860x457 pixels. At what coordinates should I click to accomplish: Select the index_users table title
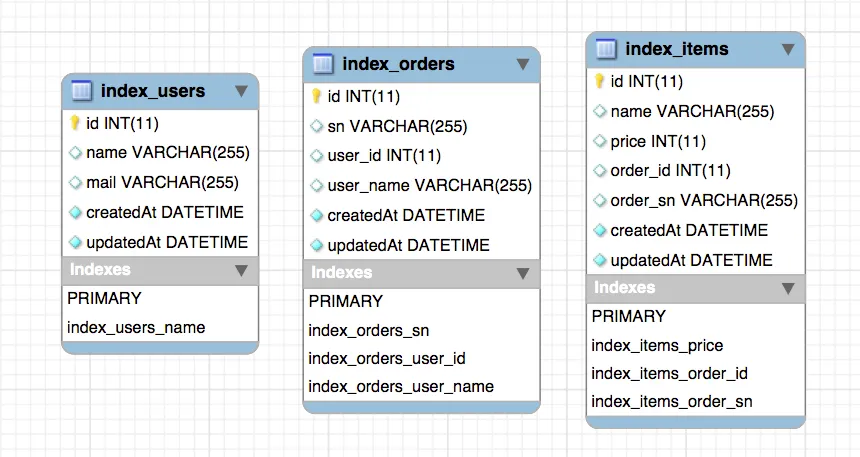153,91
